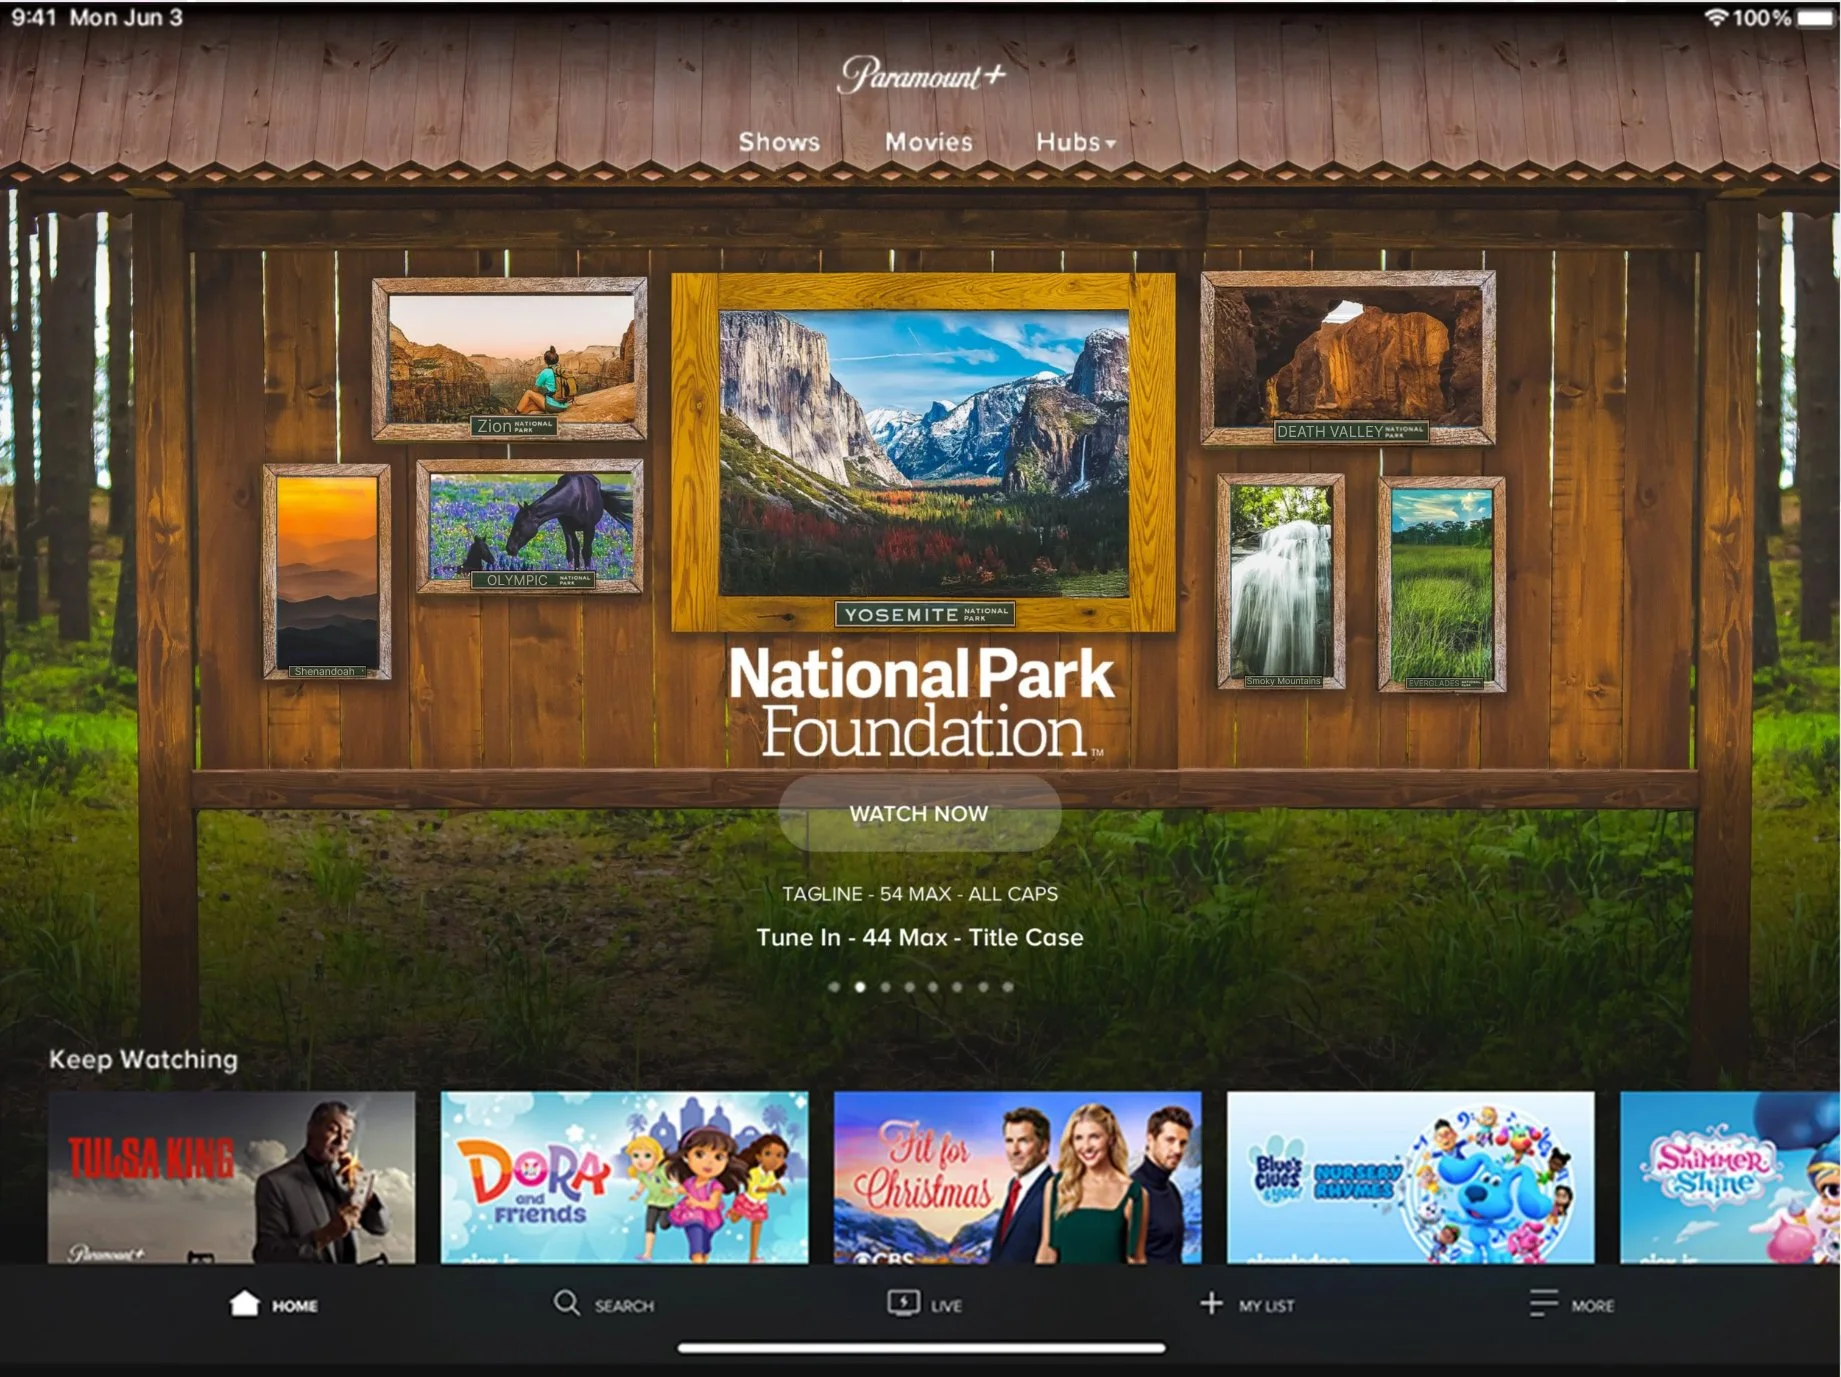Expand the Hubs dropdown
Screen dimensions: 1841x1377
click(x=1076, y=142)
